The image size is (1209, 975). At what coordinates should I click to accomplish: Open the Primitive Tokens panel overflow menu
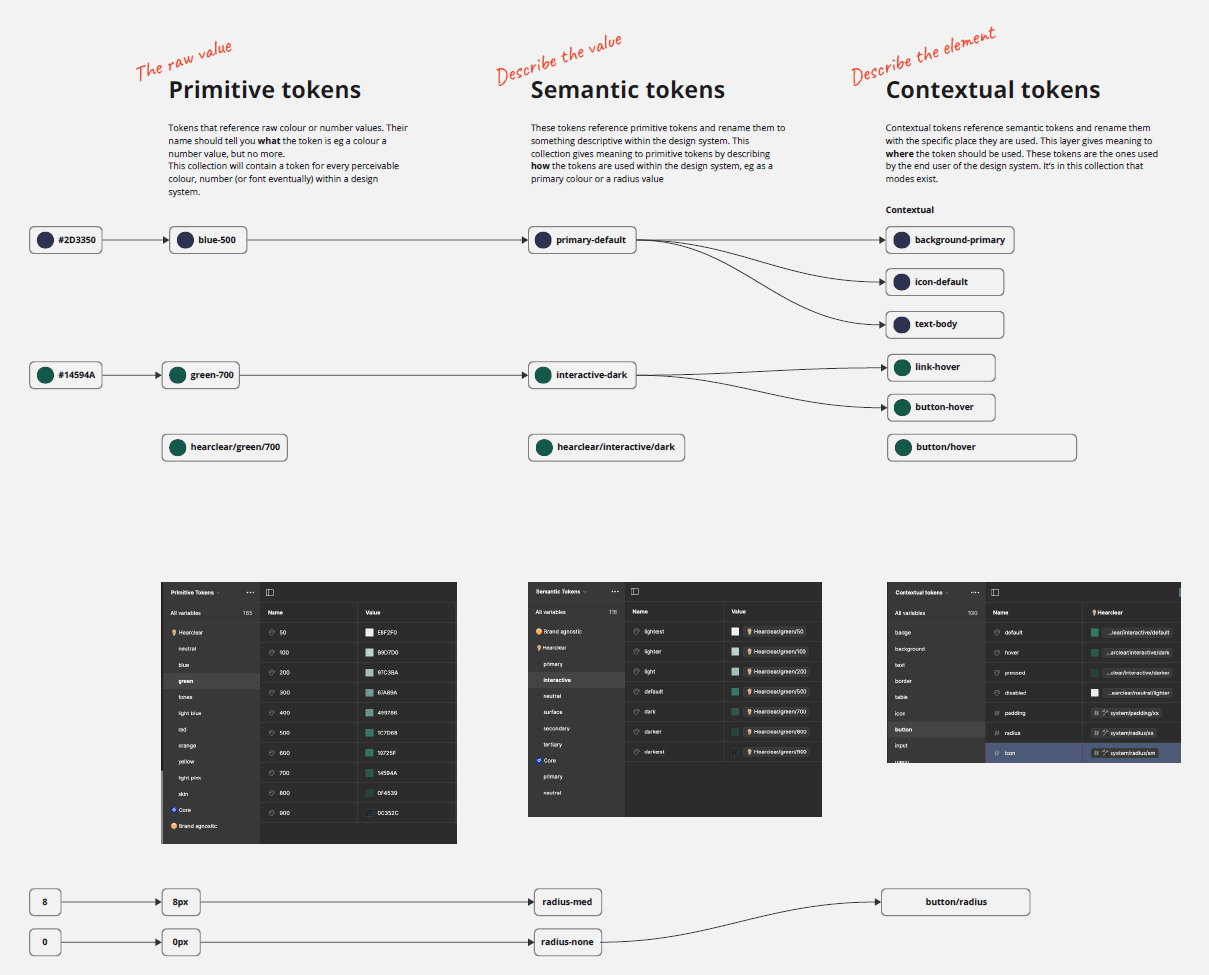[249, 592]
